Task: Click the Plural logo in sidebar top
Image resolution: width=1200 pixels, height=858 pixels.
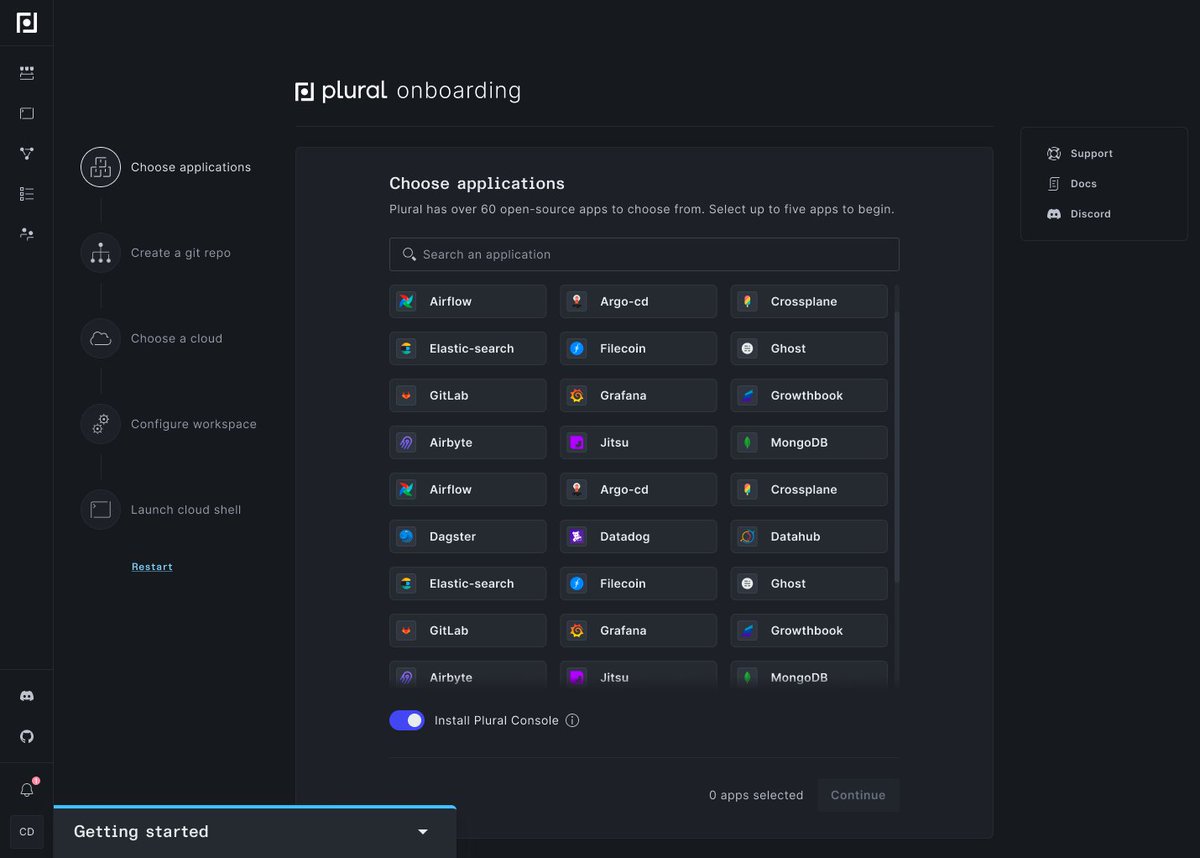Action: tap(27, 23)
